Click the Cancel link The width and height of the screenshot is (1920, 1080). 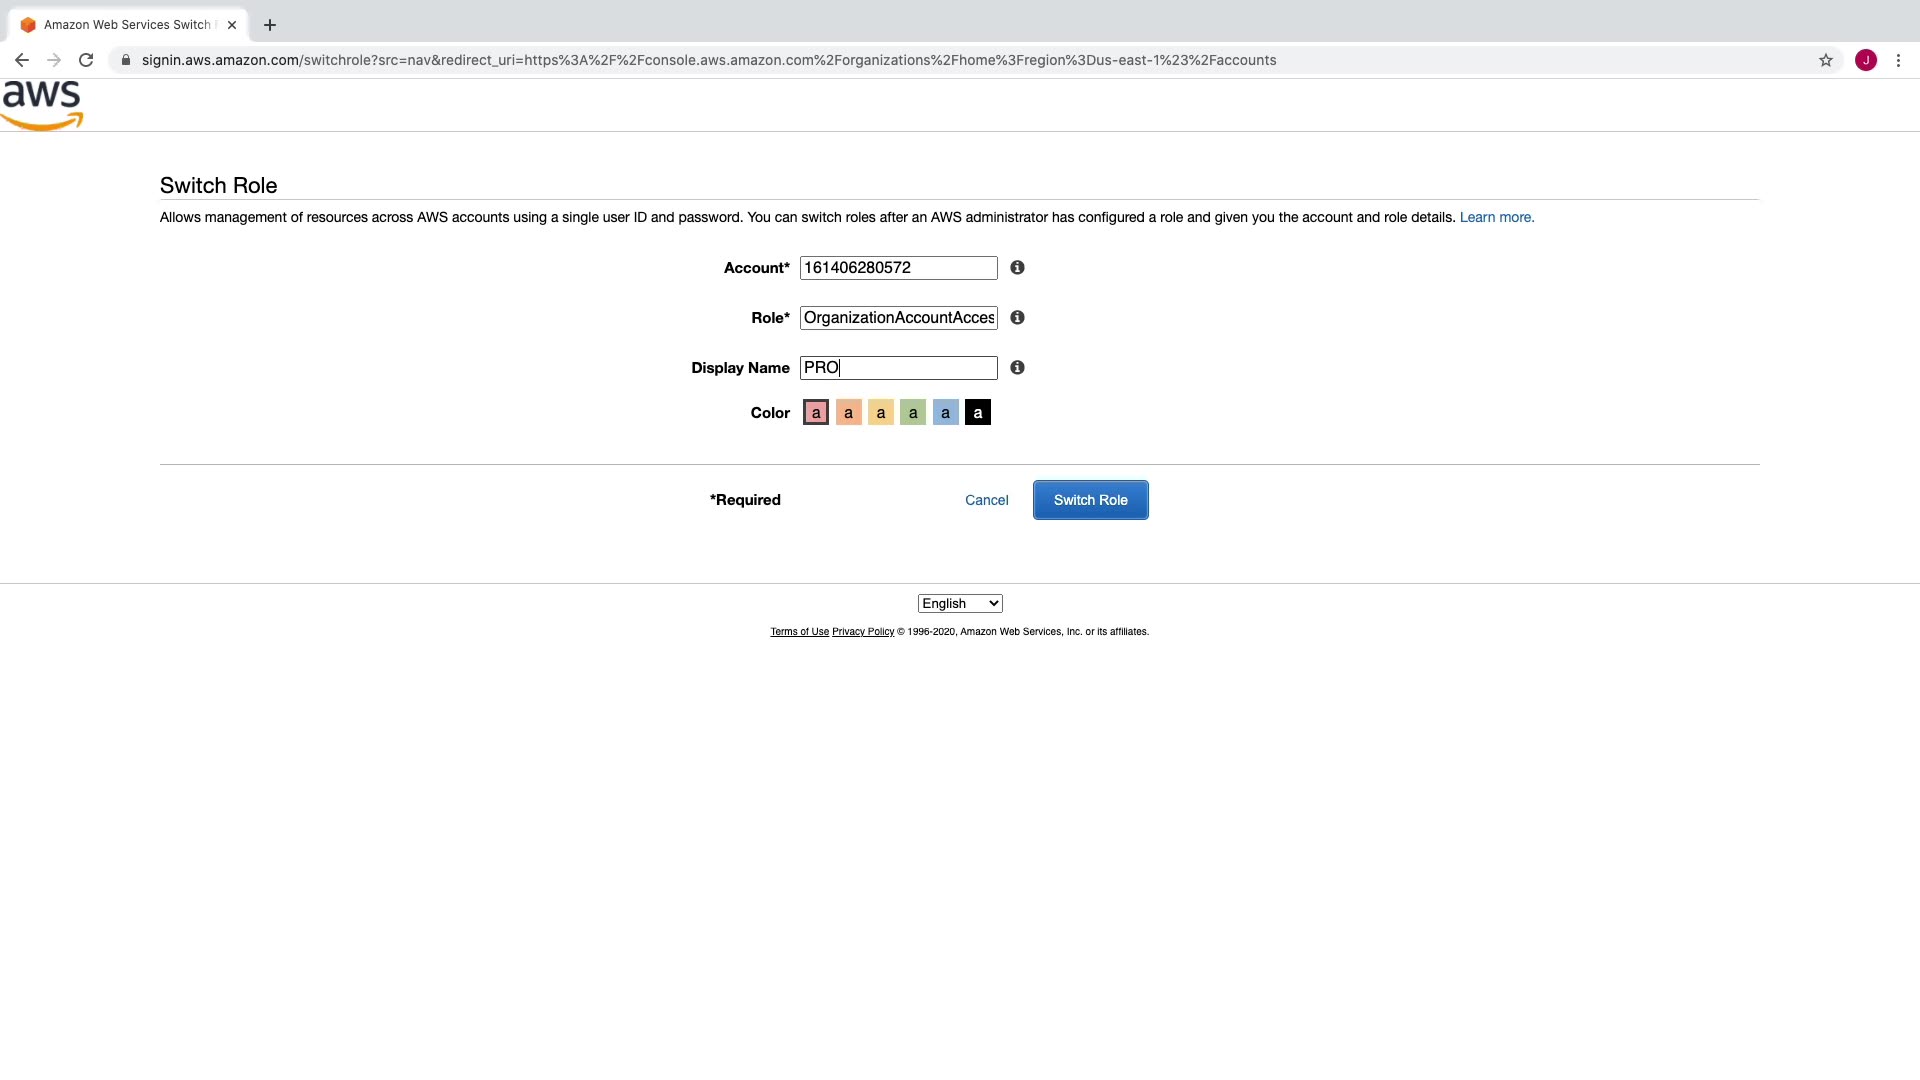click(986, 500)
